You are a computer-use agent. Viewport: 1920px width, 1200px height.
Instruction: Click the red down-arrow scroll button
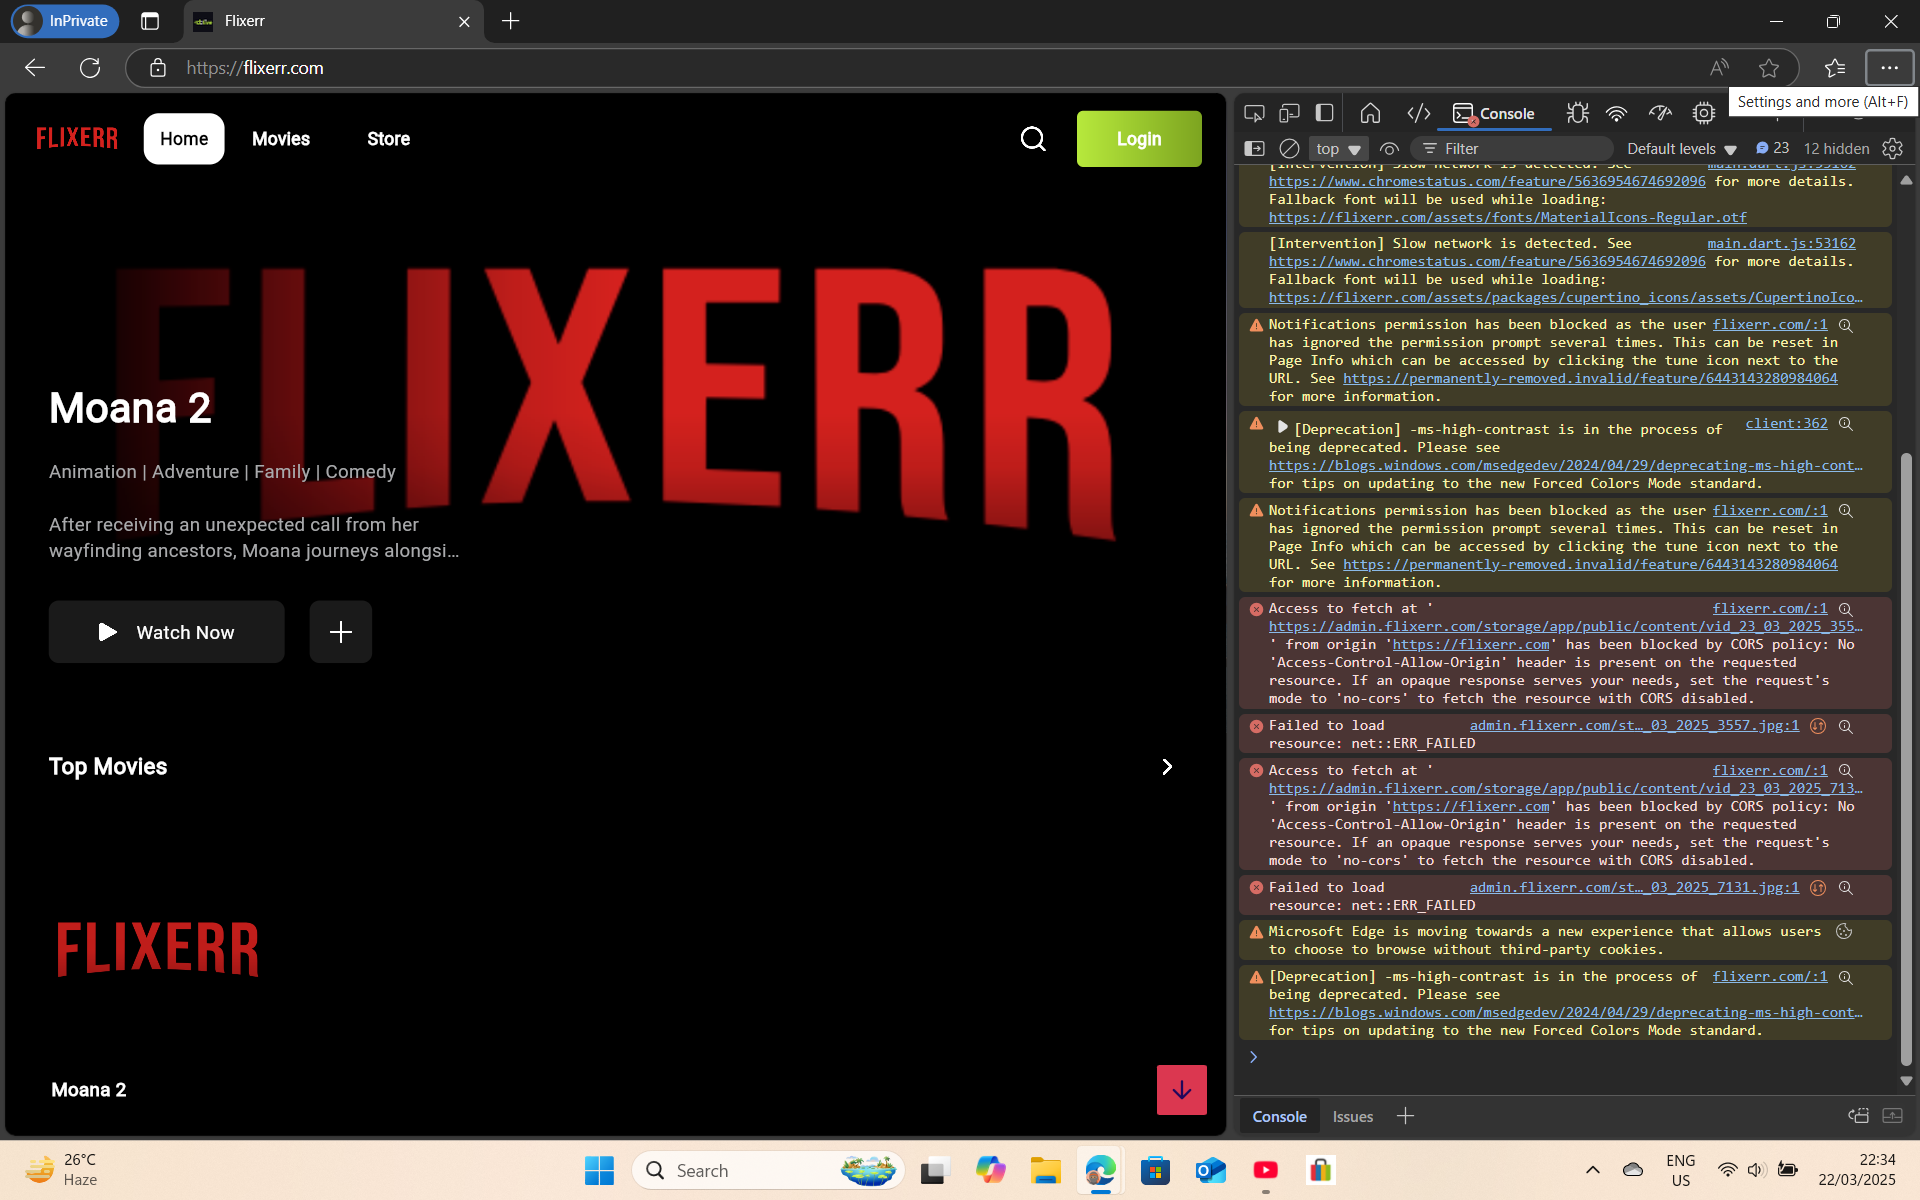click(1182, 1090)
